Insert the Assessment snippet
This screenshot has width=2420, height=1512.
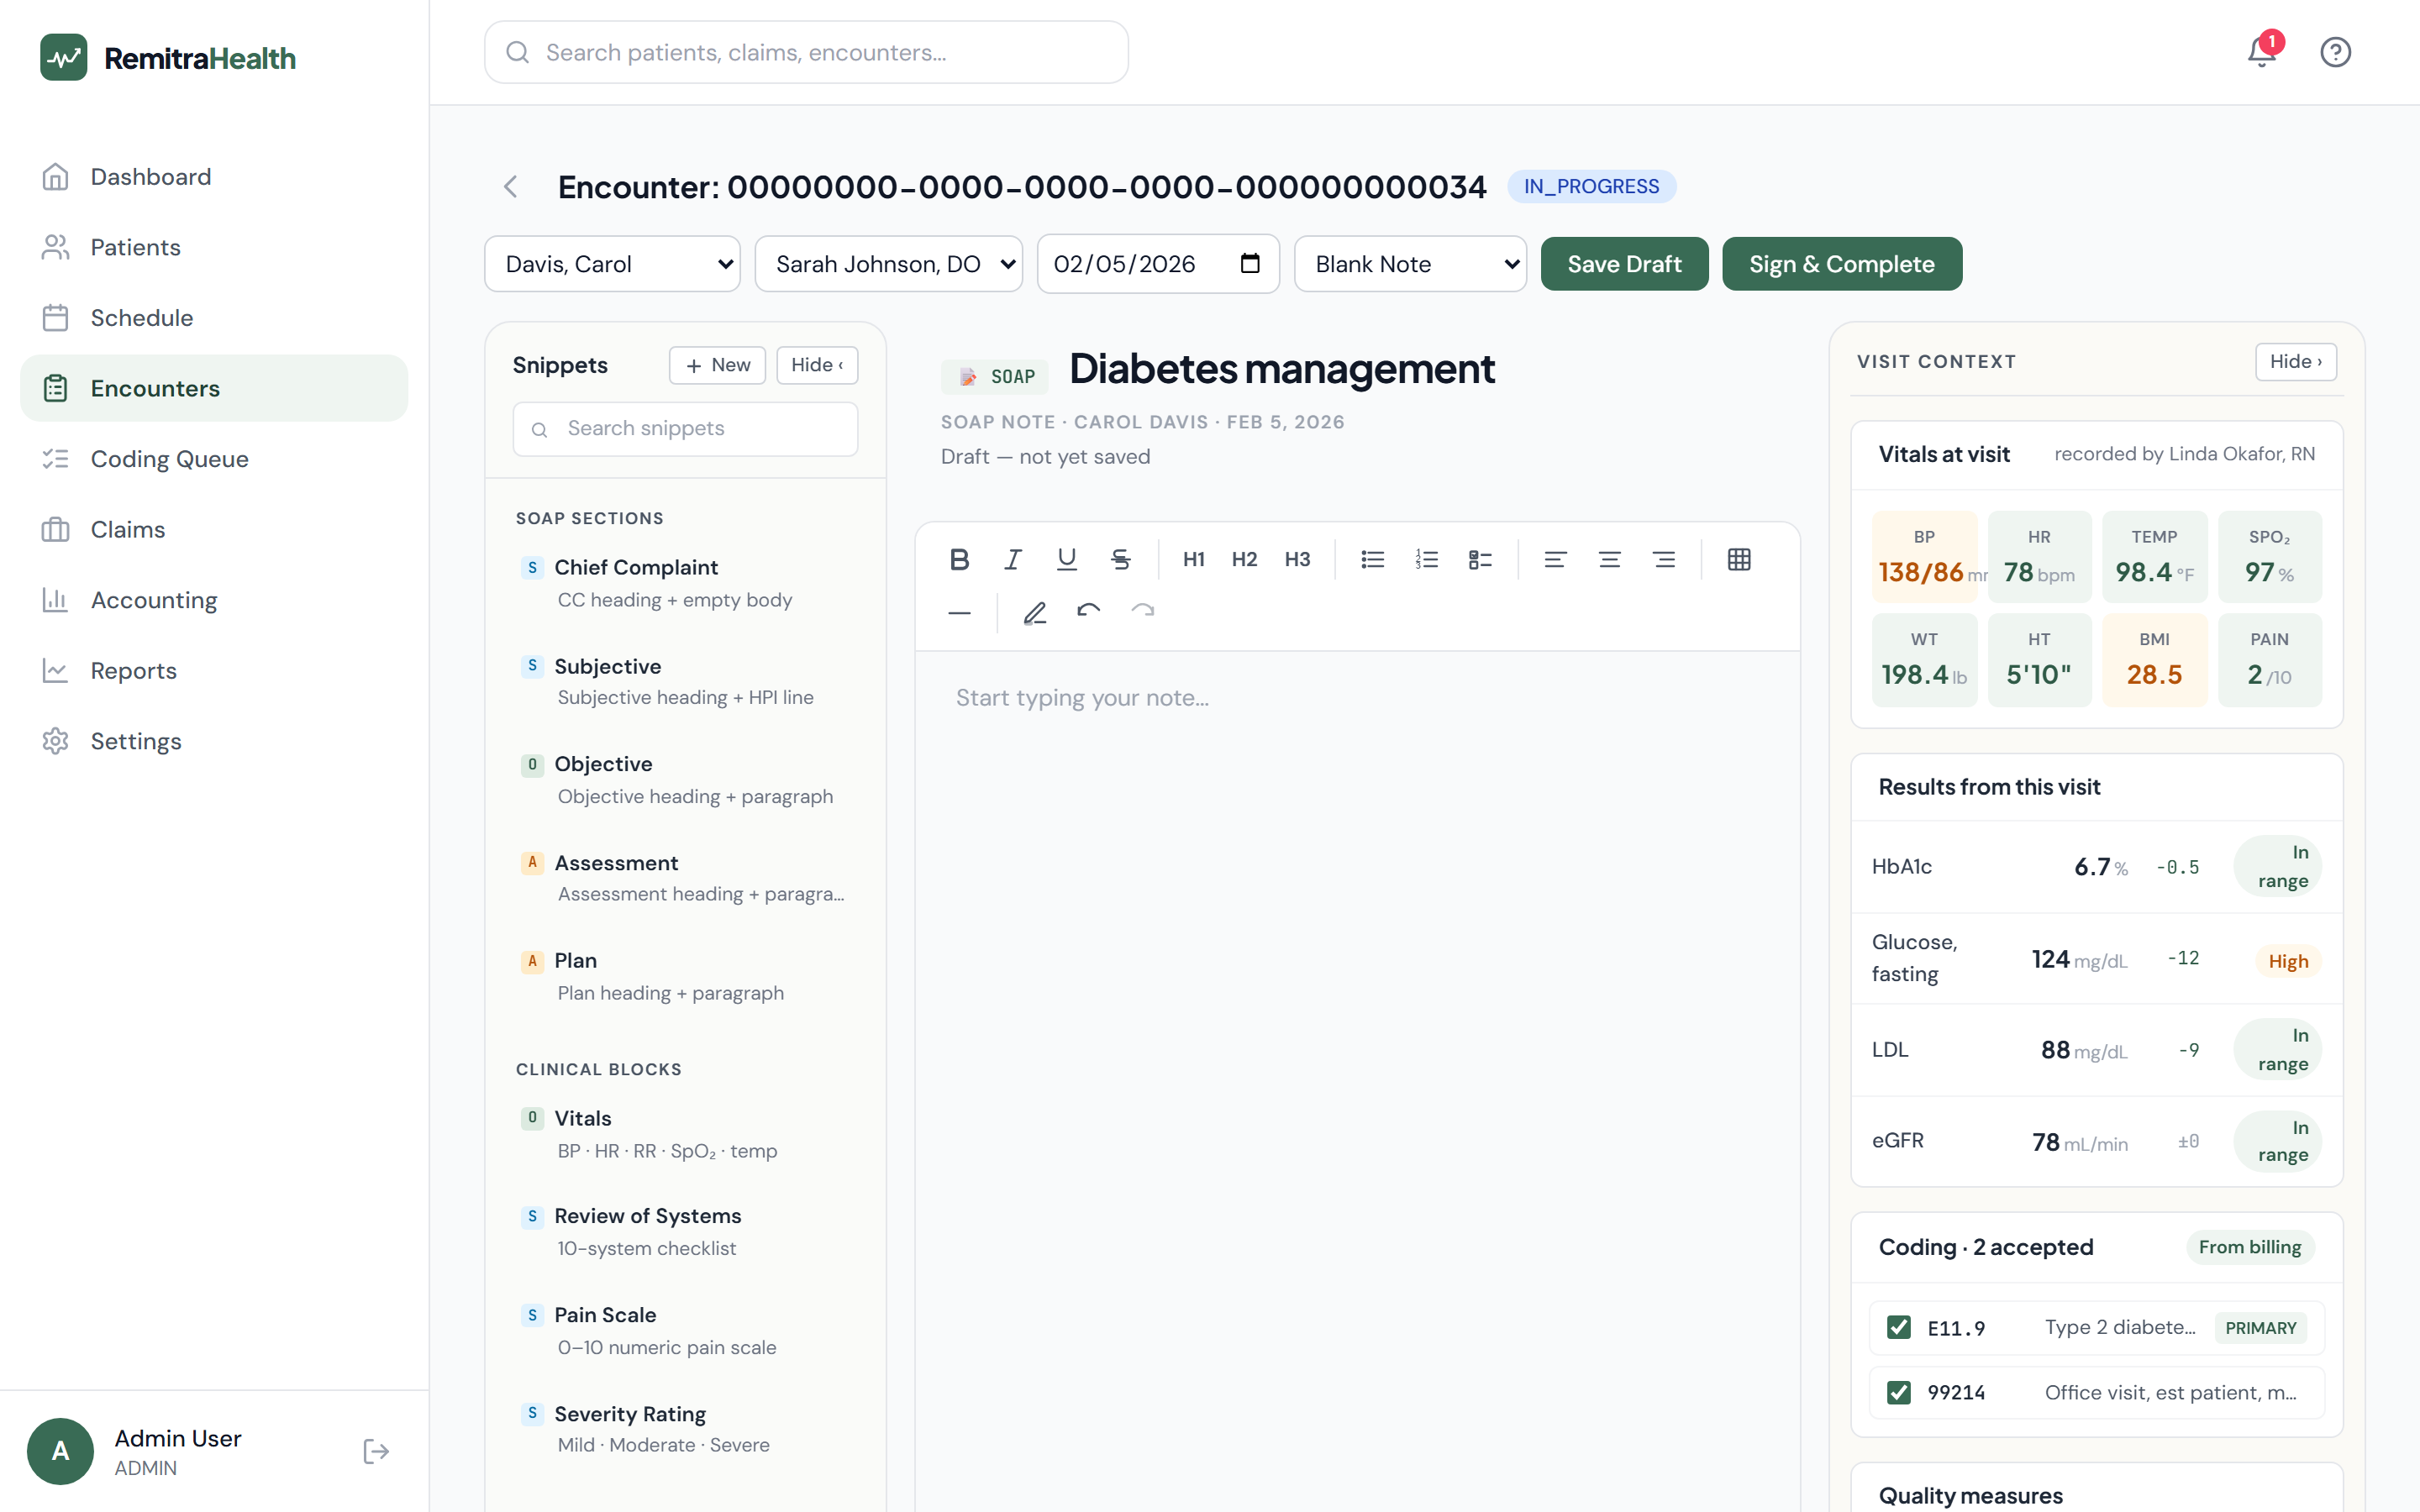coord(685,878)
